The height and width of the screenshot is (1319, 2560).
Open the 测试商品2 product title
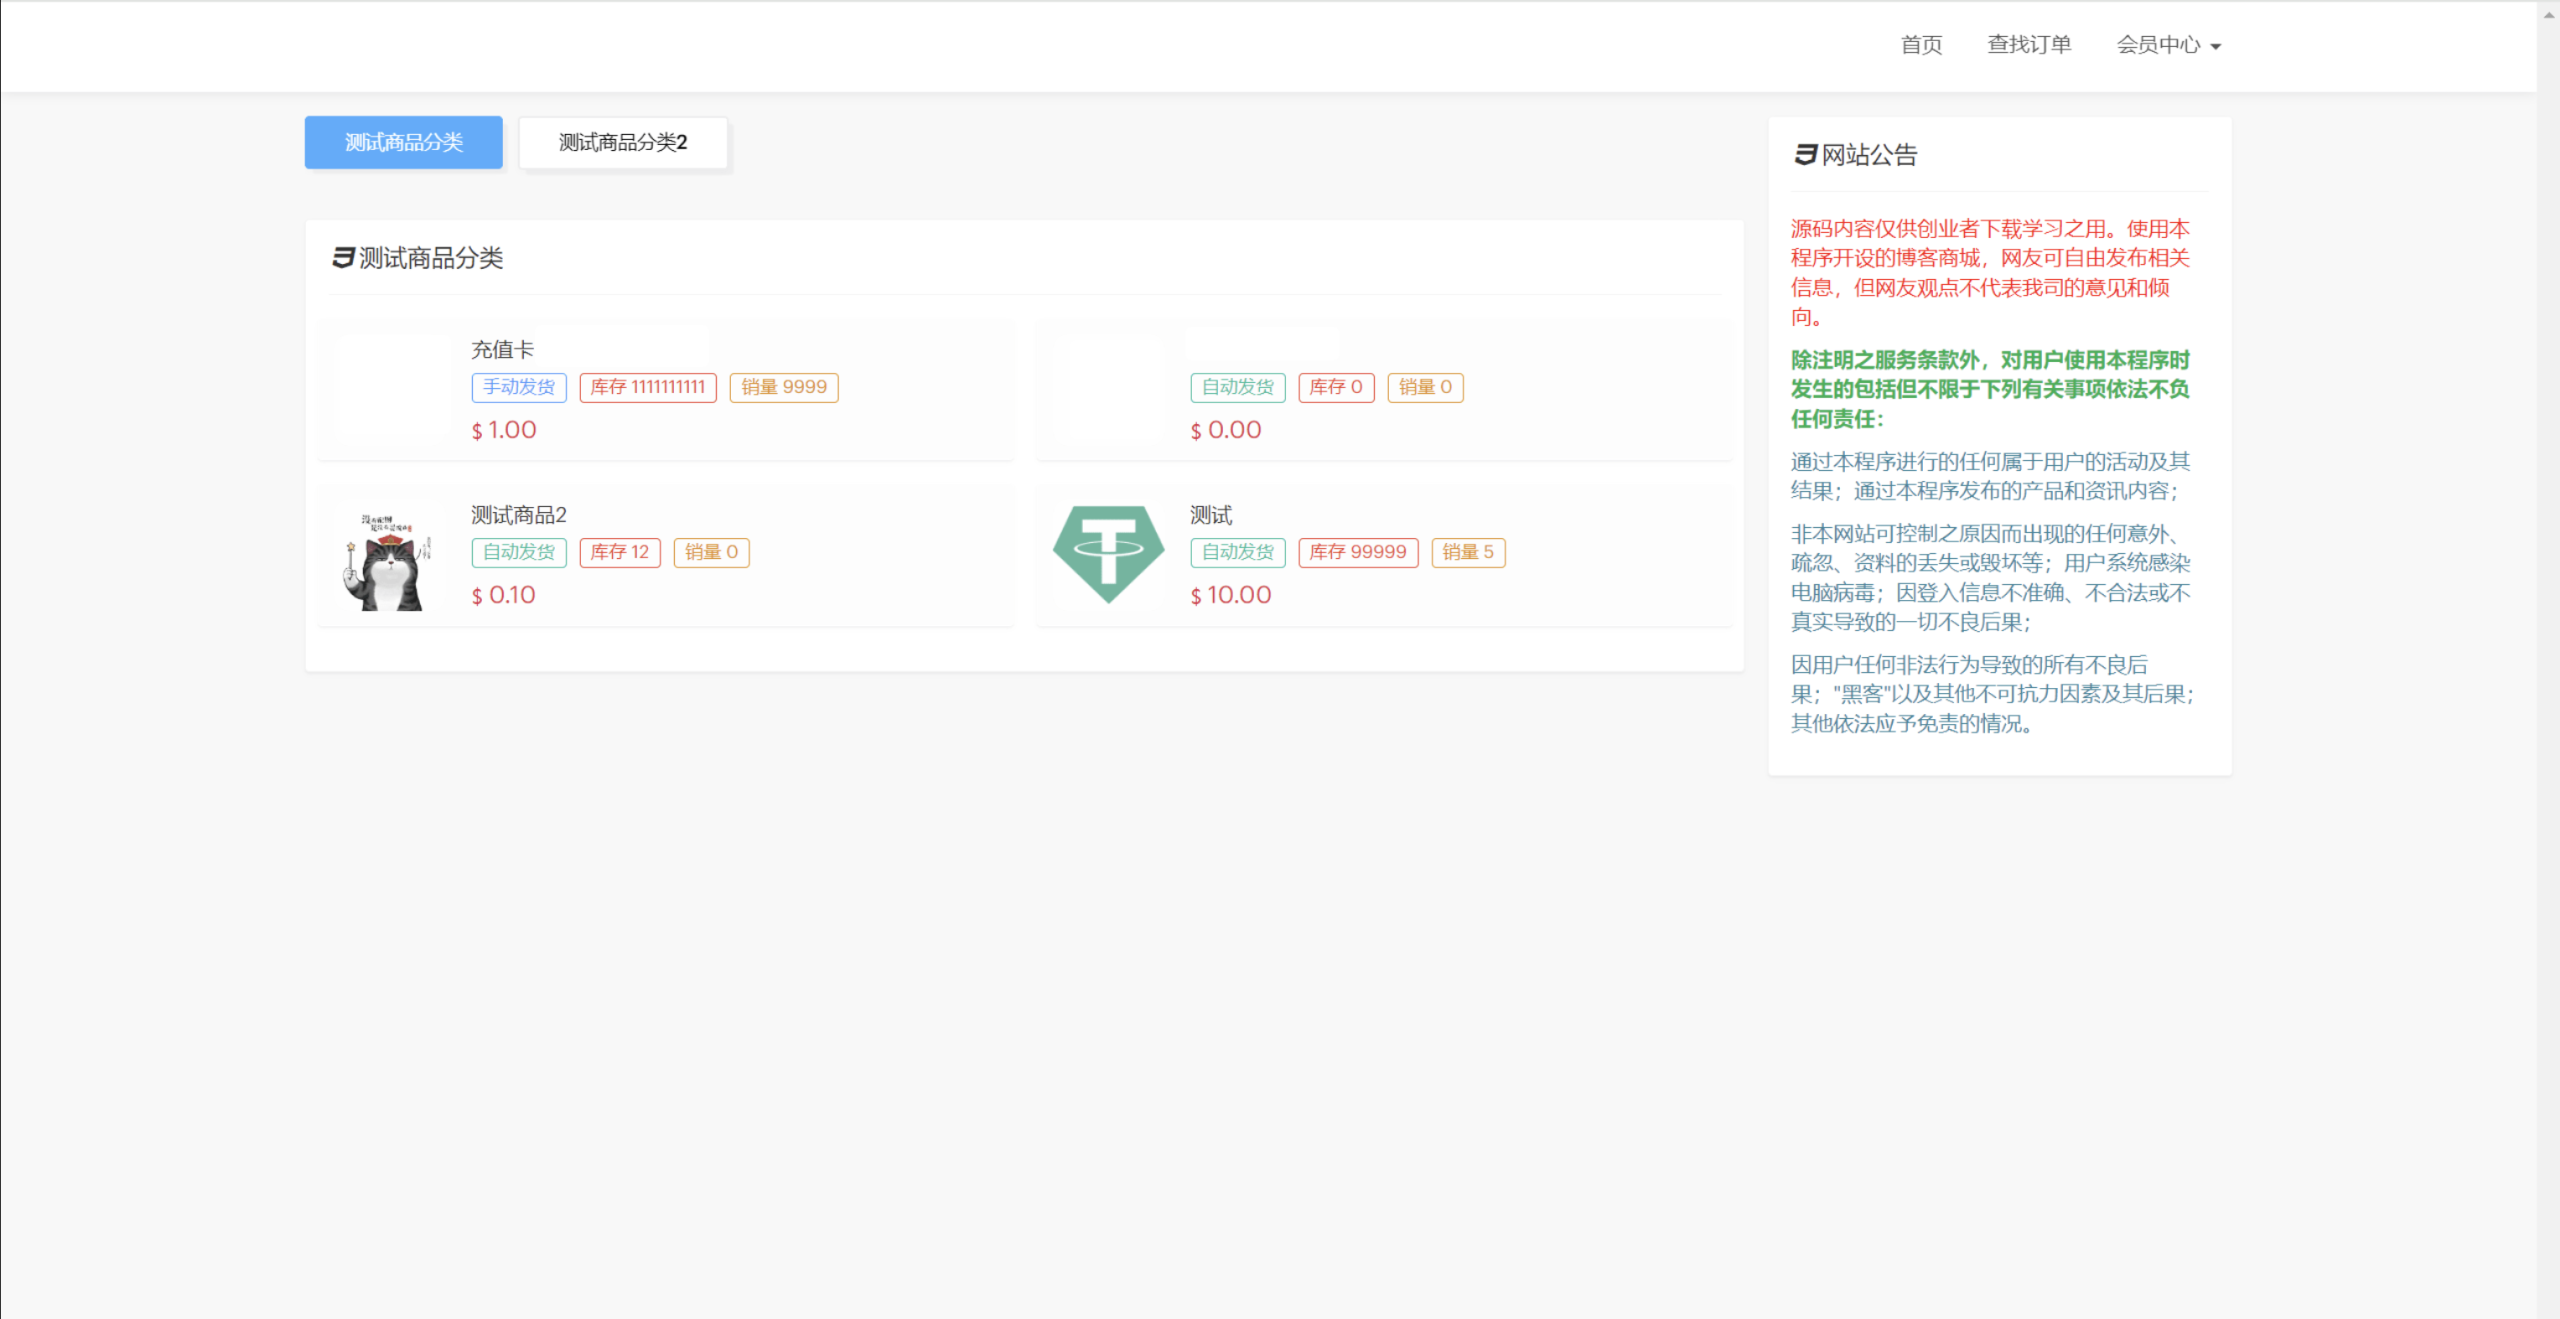pos(518,515)
